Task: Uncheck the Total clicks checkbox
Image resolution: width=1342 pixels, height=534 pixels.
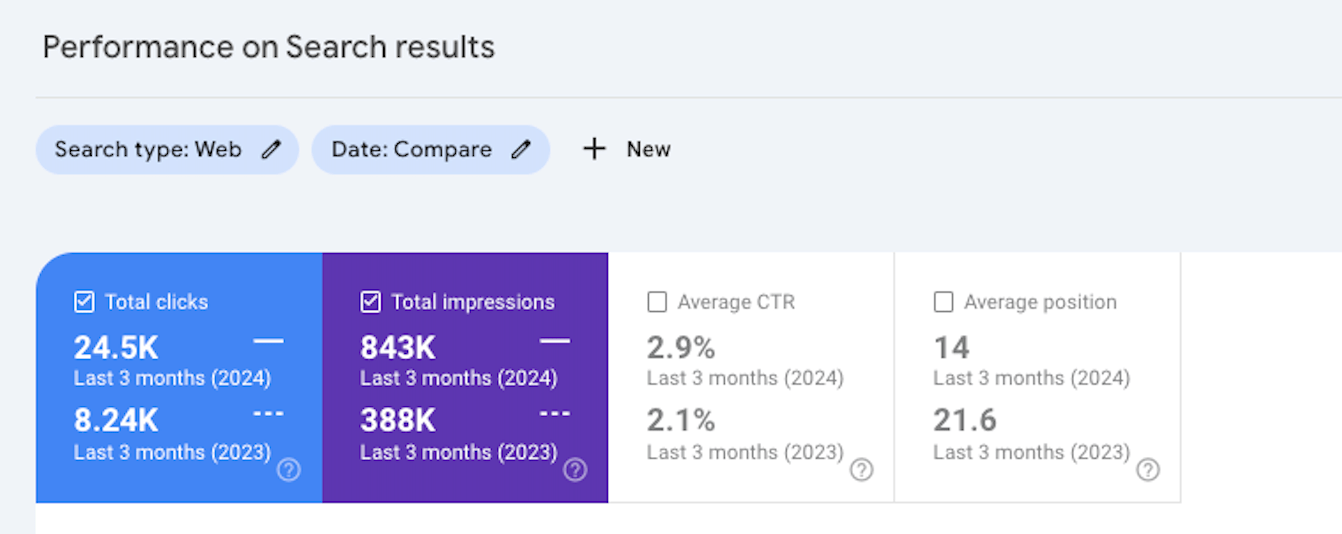Action: click(84, 302)
